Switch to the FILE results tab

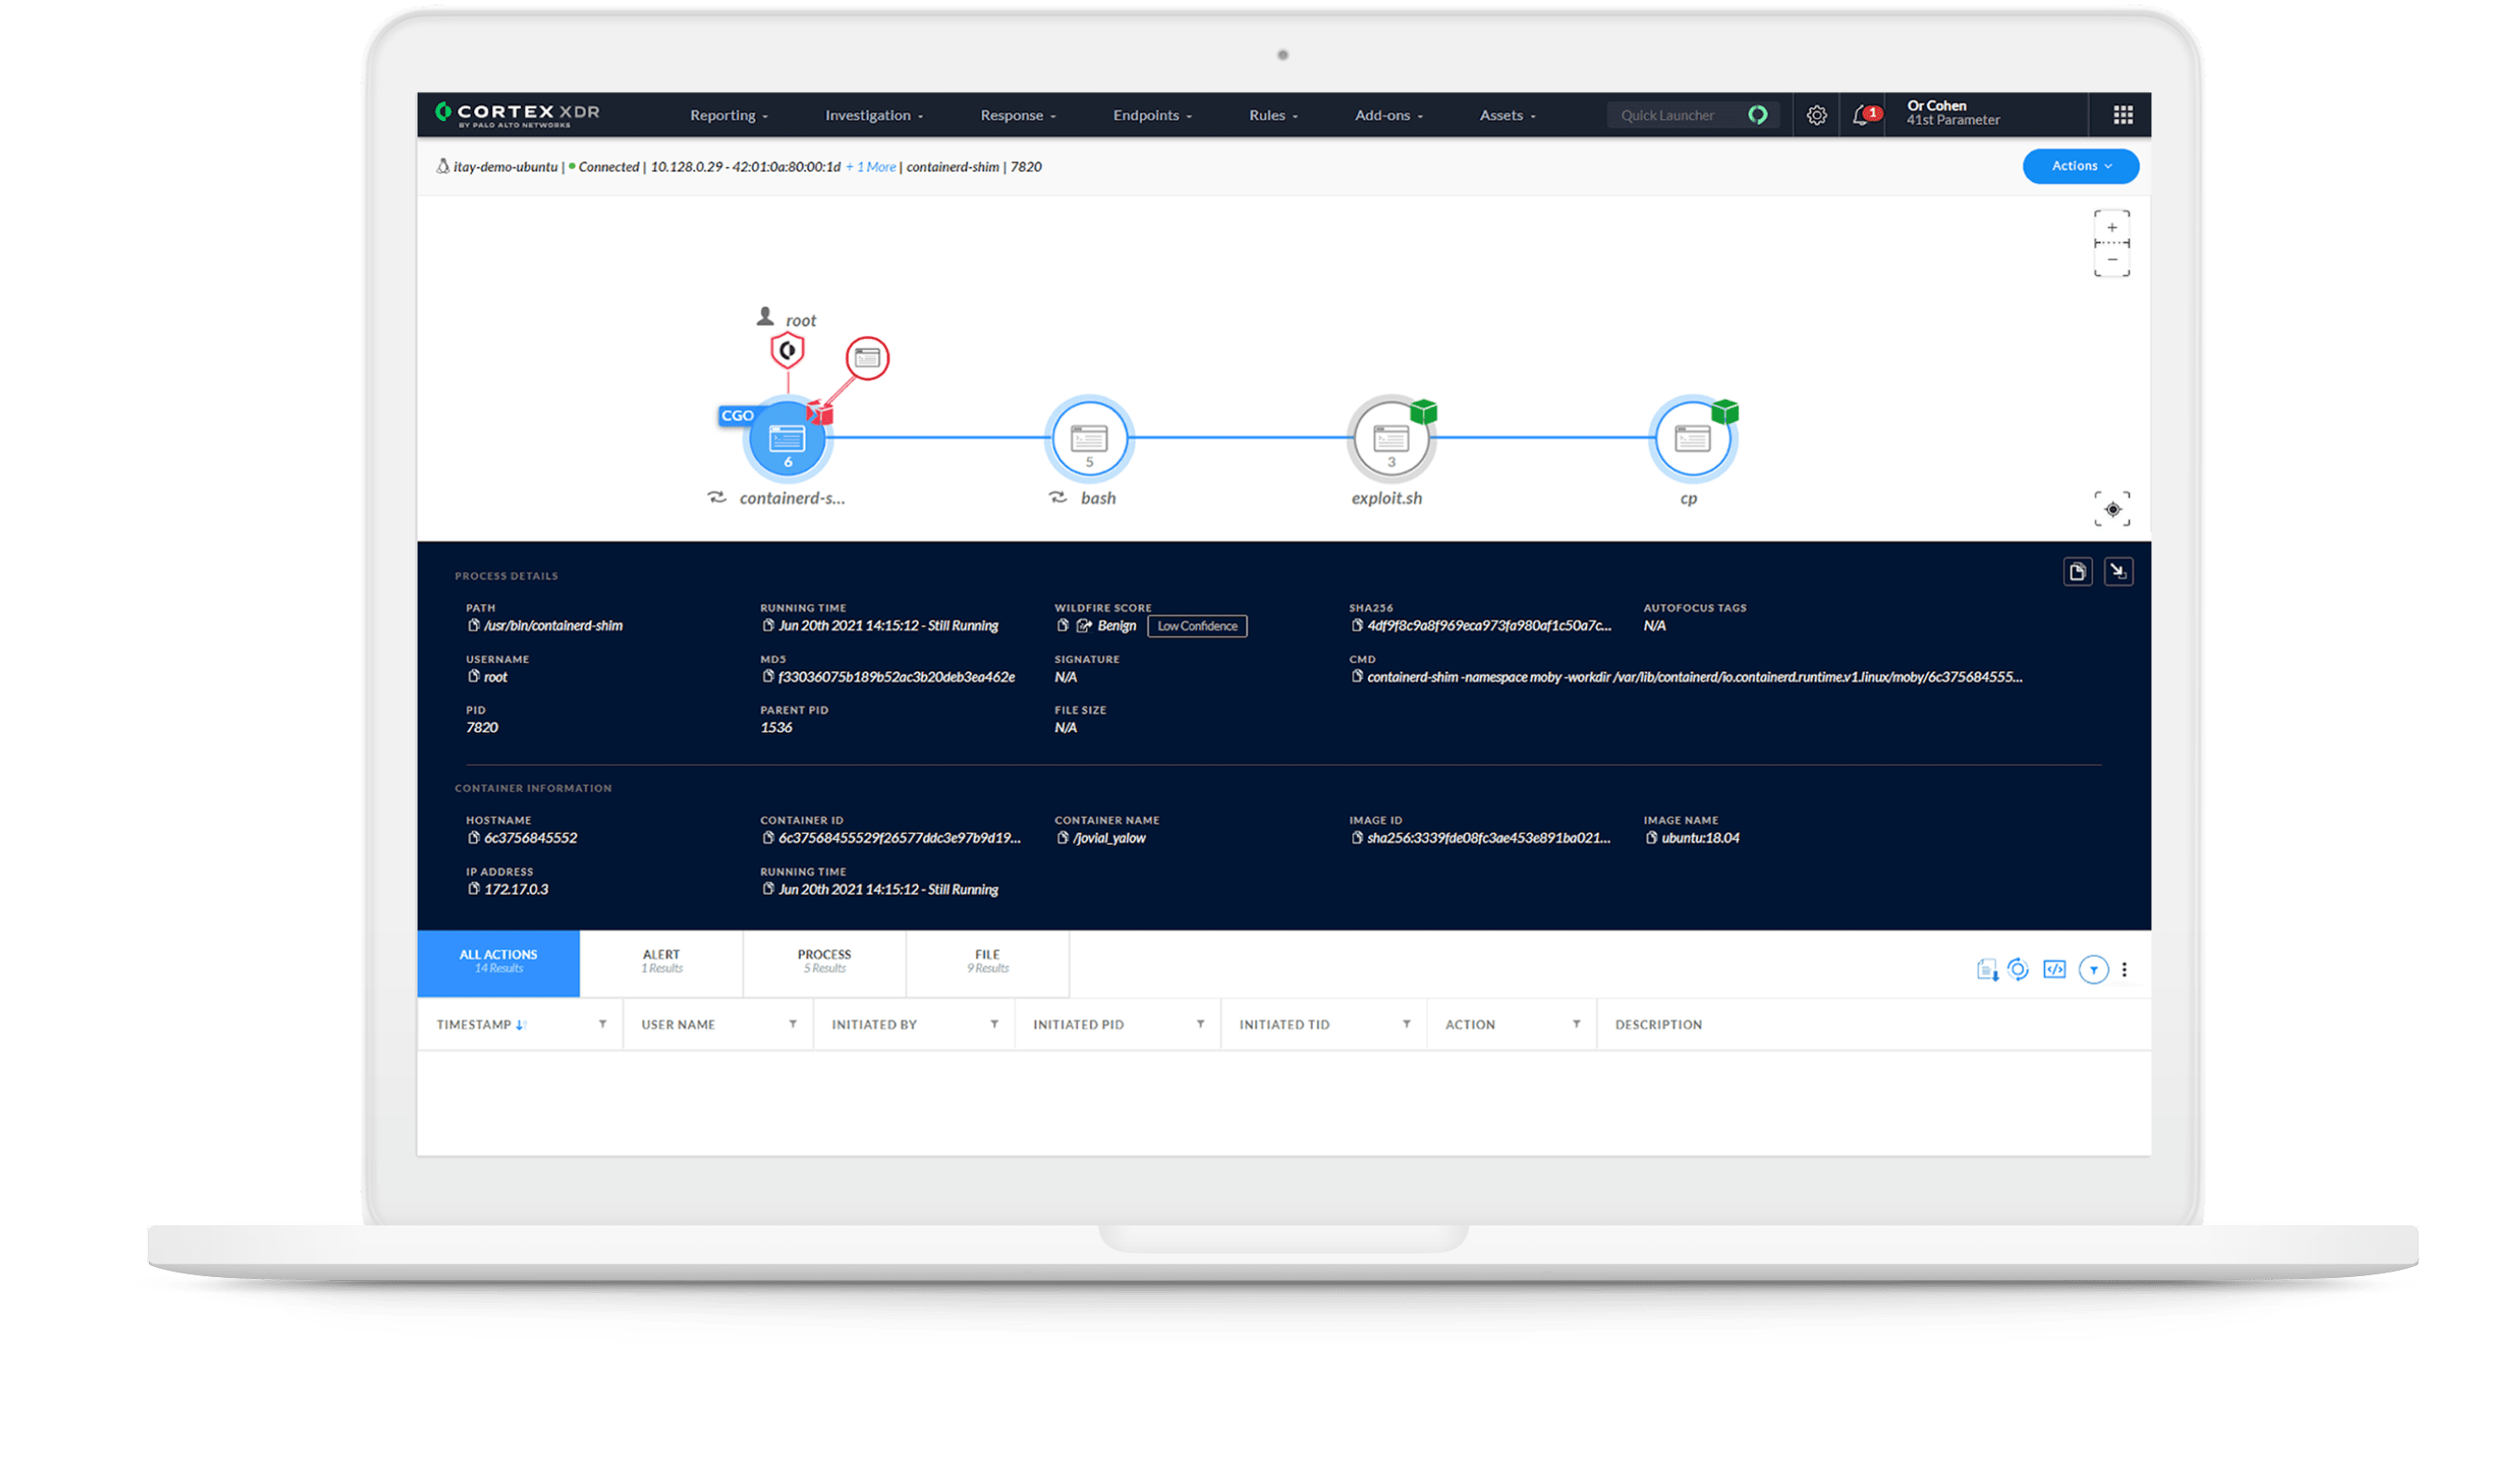click(x=987, y=962)
